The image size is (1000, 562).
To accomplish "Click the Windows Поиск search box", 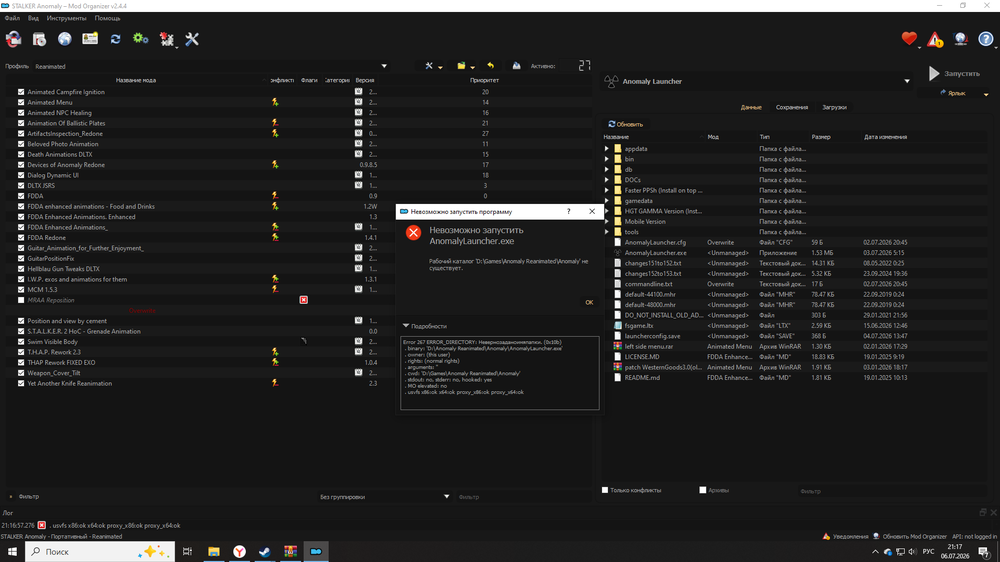I will (x=100, y=551).
